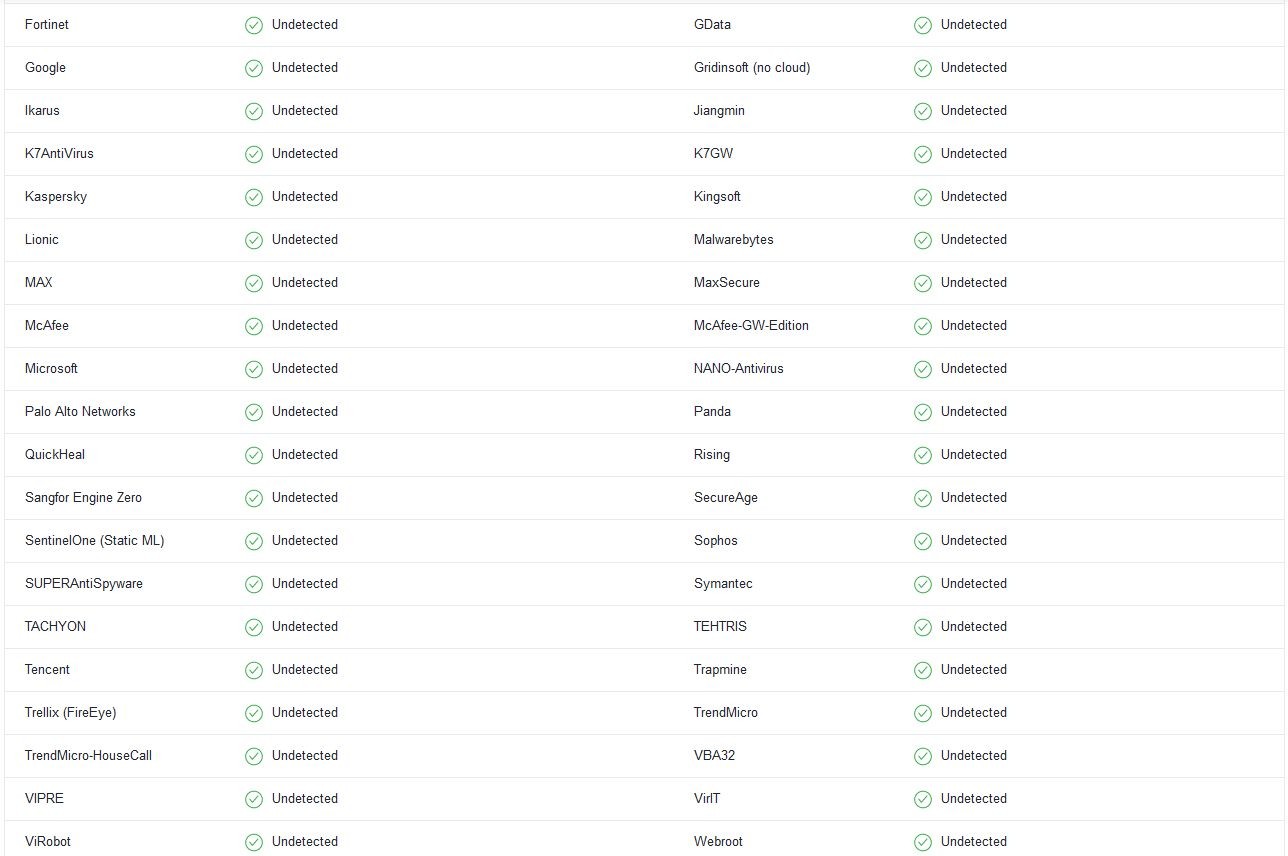This screenshot has height=856, width=1288.
Task: Click the check icon next to Tencent
Action: [254, 670]
